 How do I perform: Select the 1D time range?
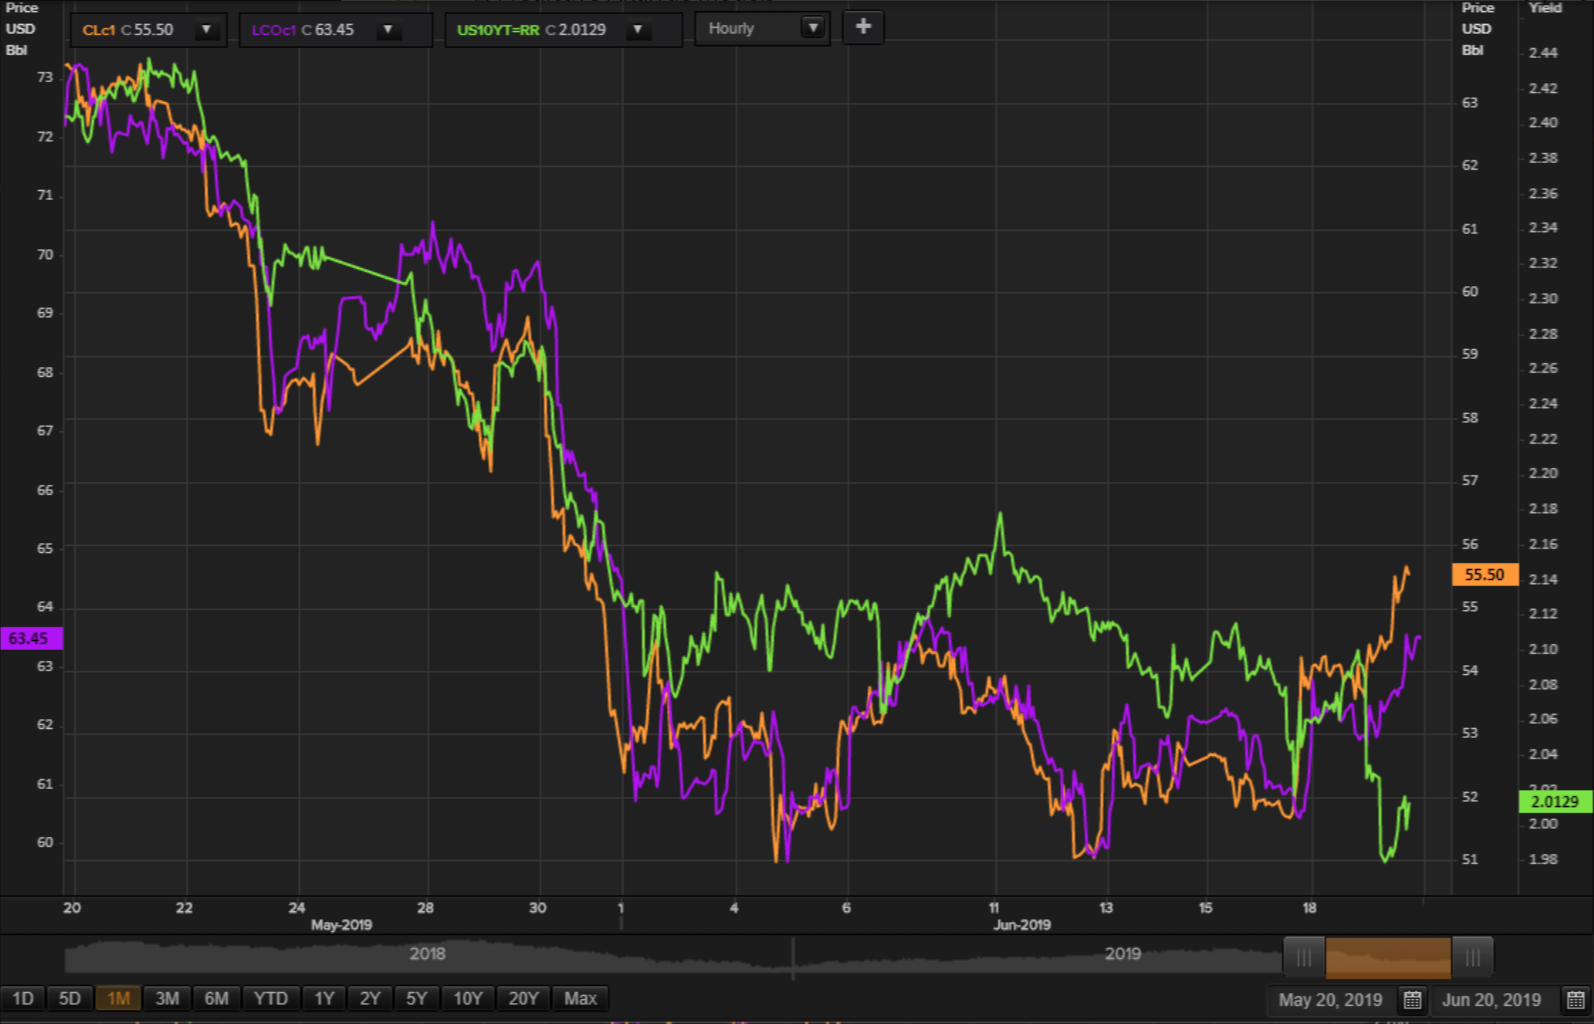[23, 999]
